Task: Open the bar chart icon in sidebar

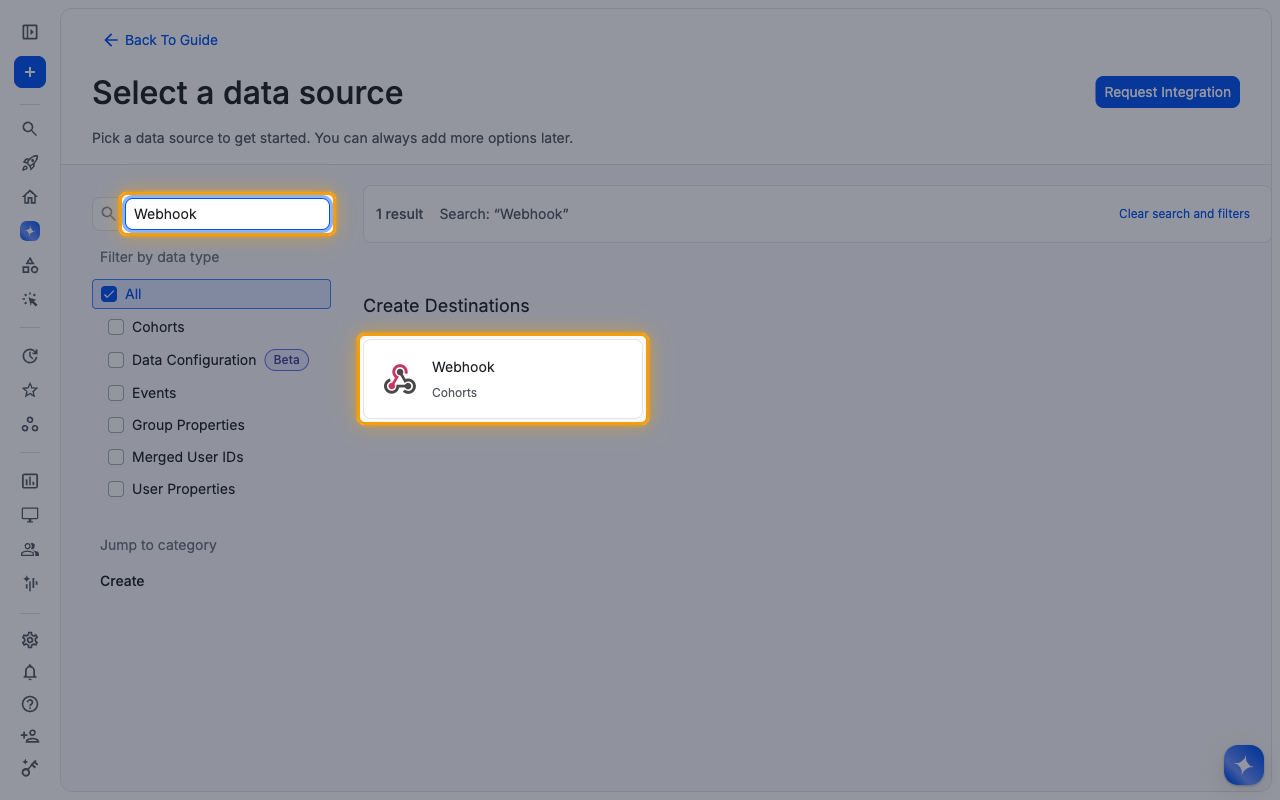Action: tap(30, 481)
